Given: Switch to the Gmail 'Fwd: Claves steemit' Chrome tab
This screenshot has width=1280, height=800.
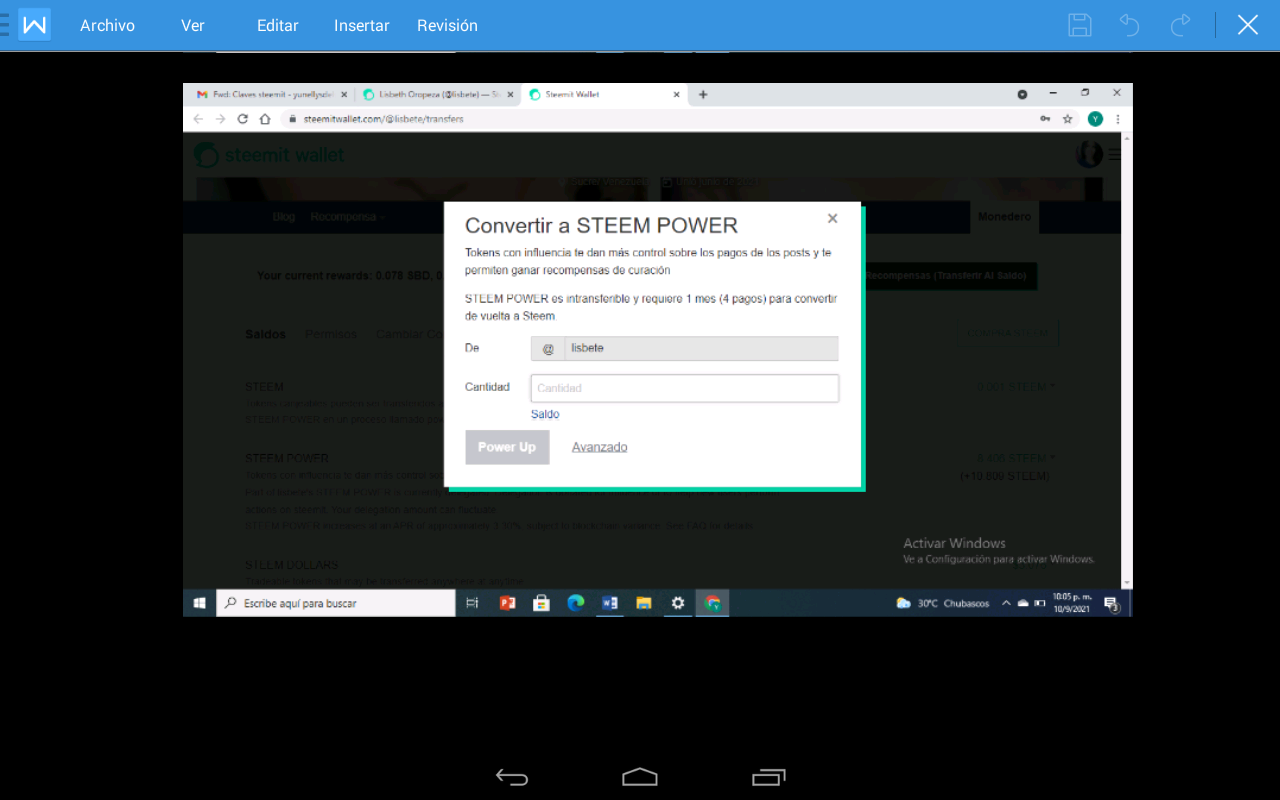Looking at the screenshot, I should 271,94.
